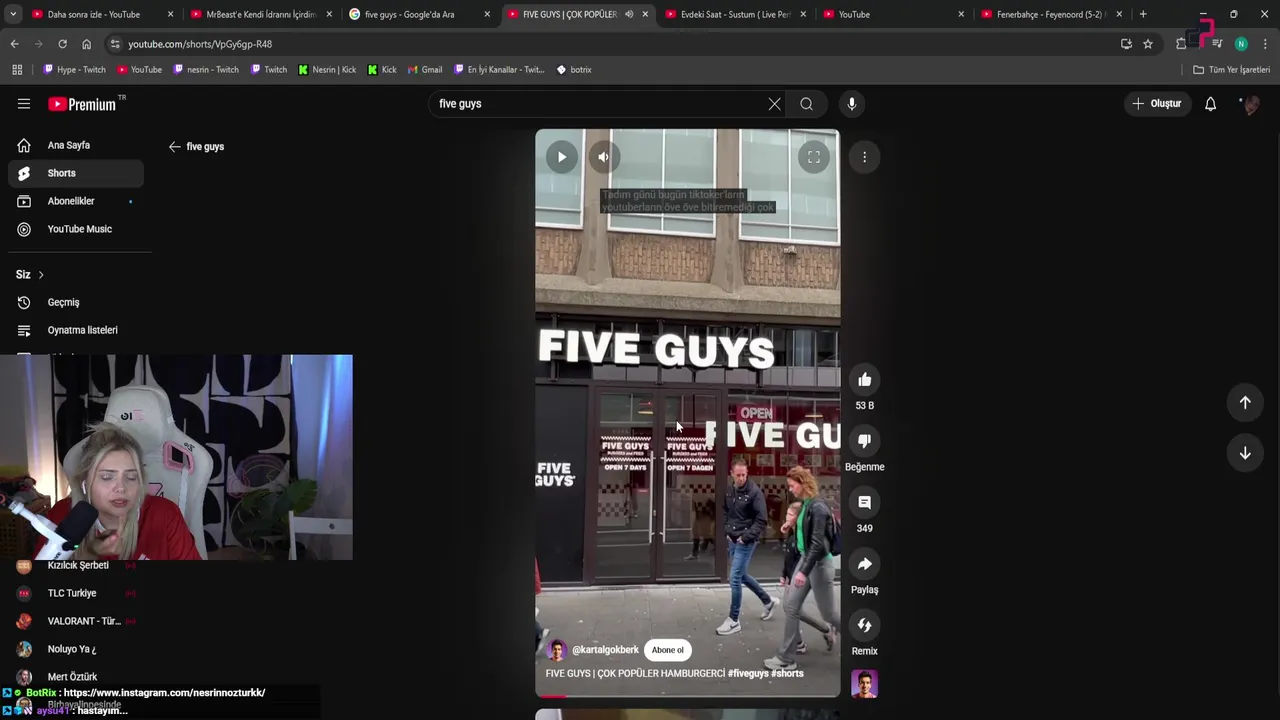This screenshot has width=1280, height=720.
Task: Open Ana Sayfa in the sidebar
Action: click(76, 146)
